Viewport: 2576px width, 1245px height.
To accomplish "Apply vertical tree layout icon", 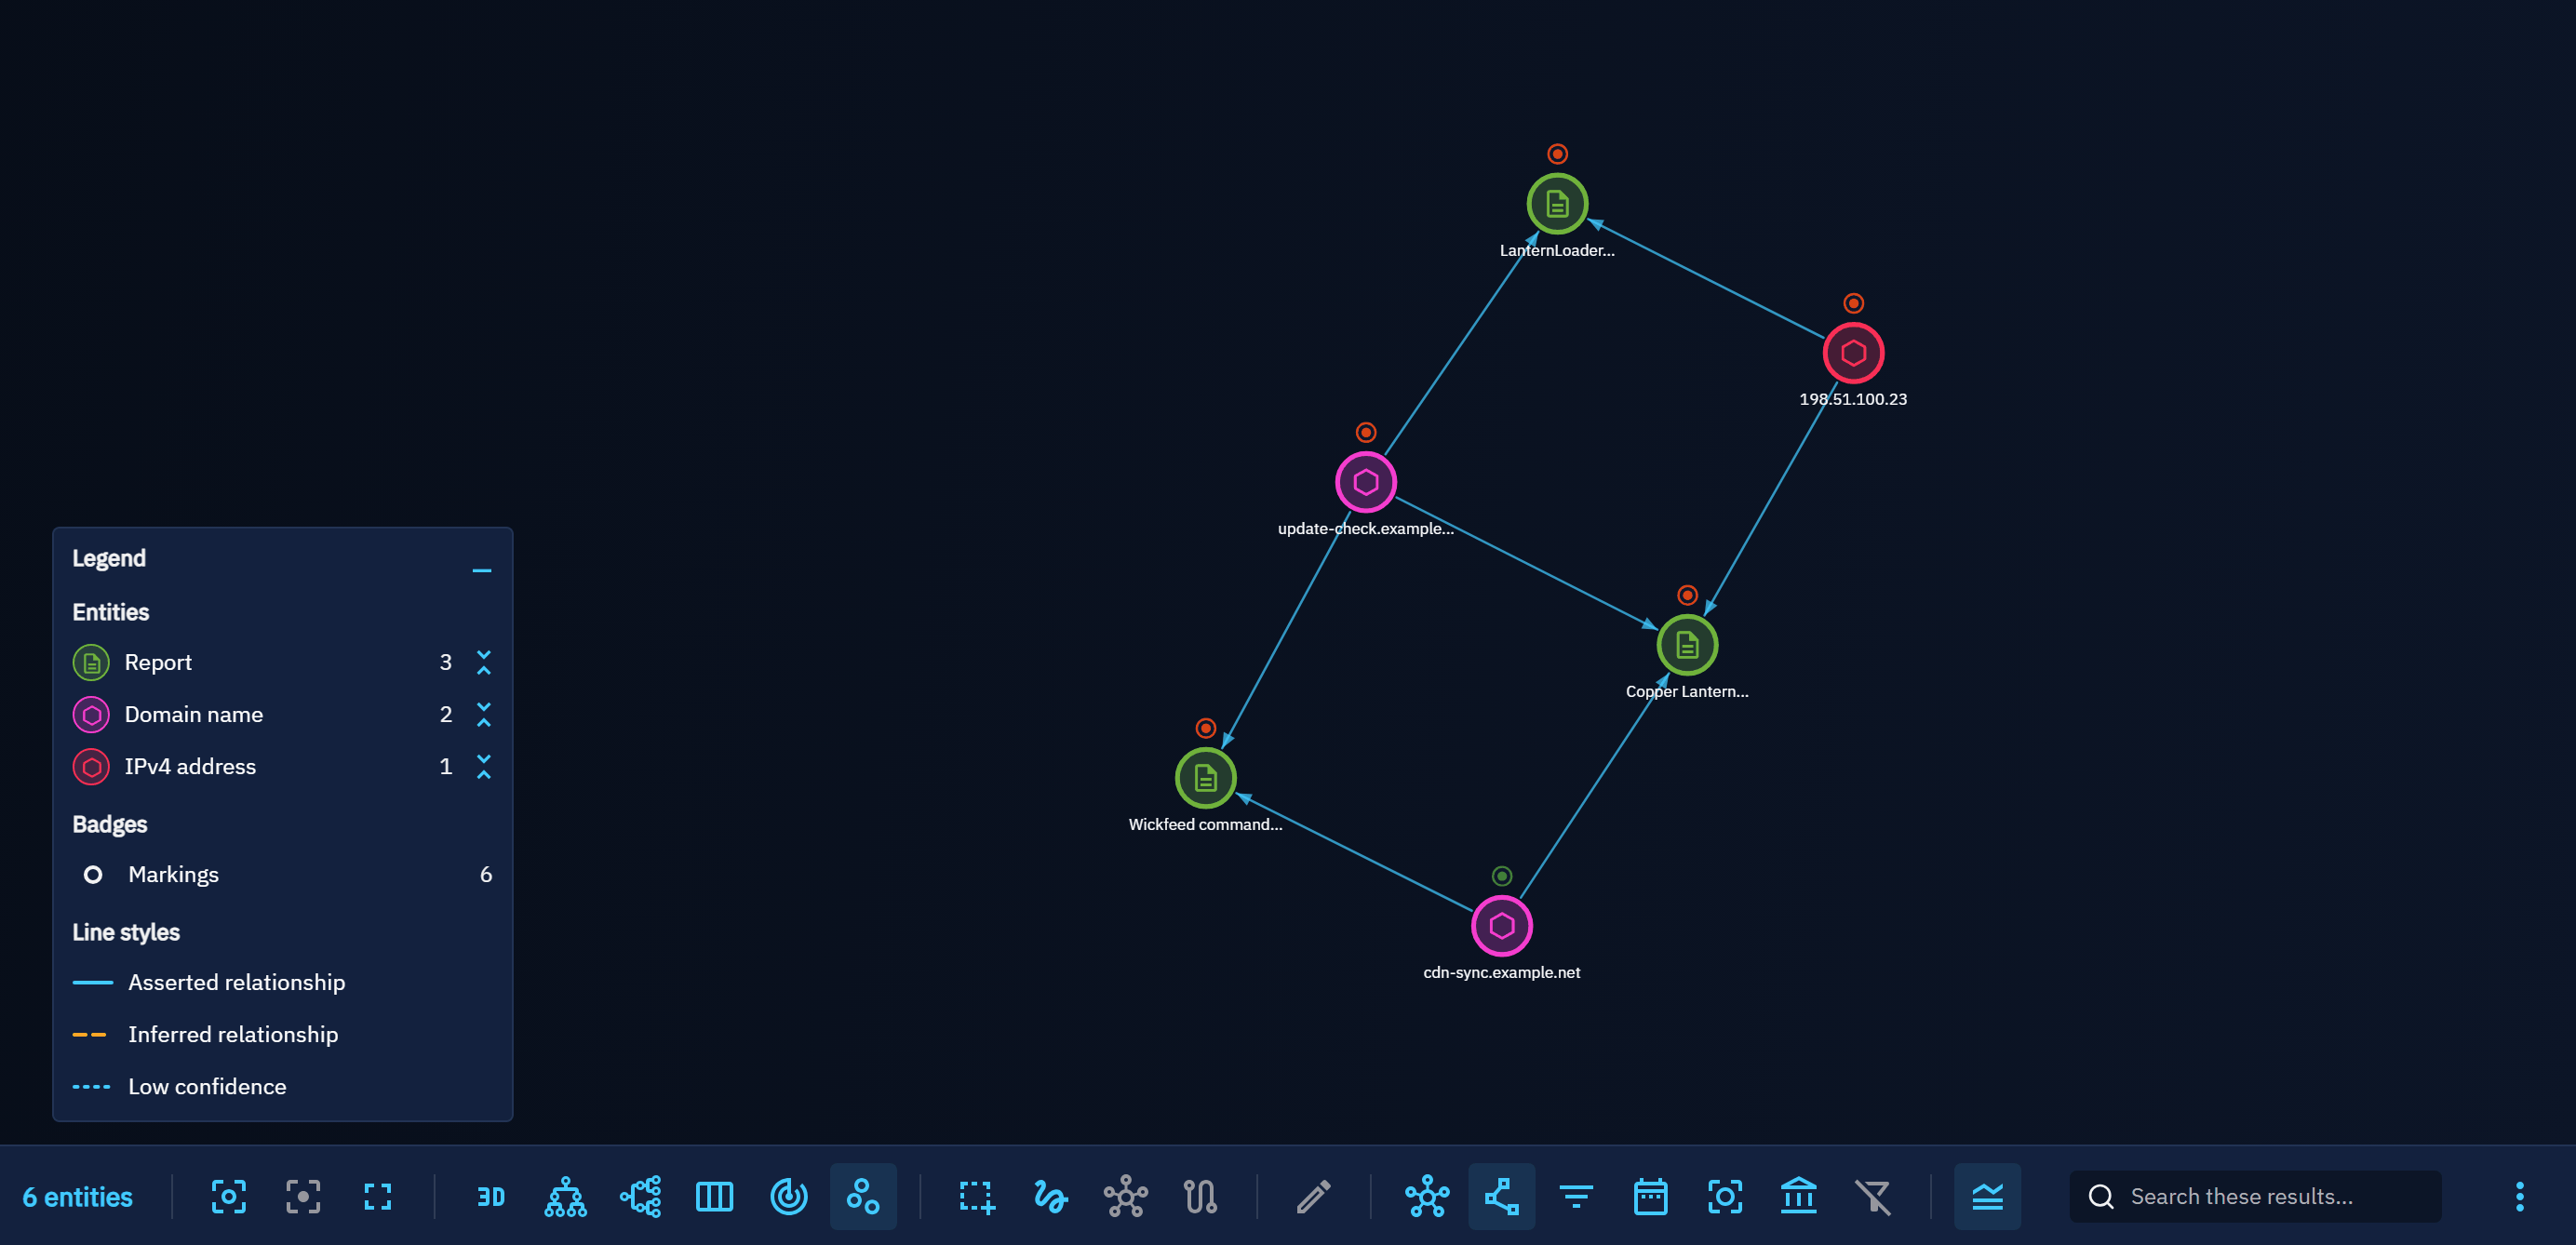I will 565,1196.
